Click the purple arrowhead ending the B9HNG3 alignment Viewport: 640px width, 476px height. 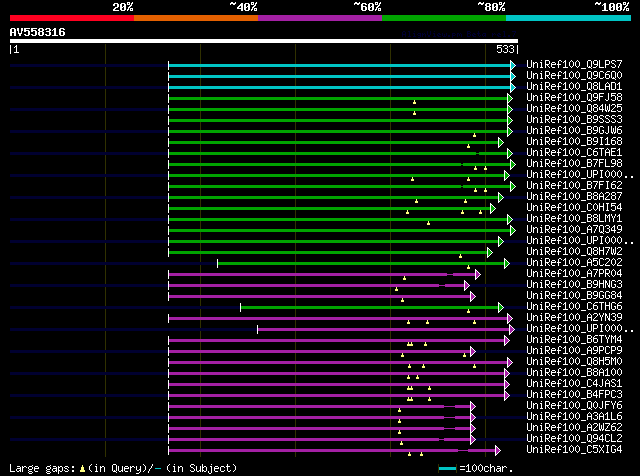[x=467, y=286]
